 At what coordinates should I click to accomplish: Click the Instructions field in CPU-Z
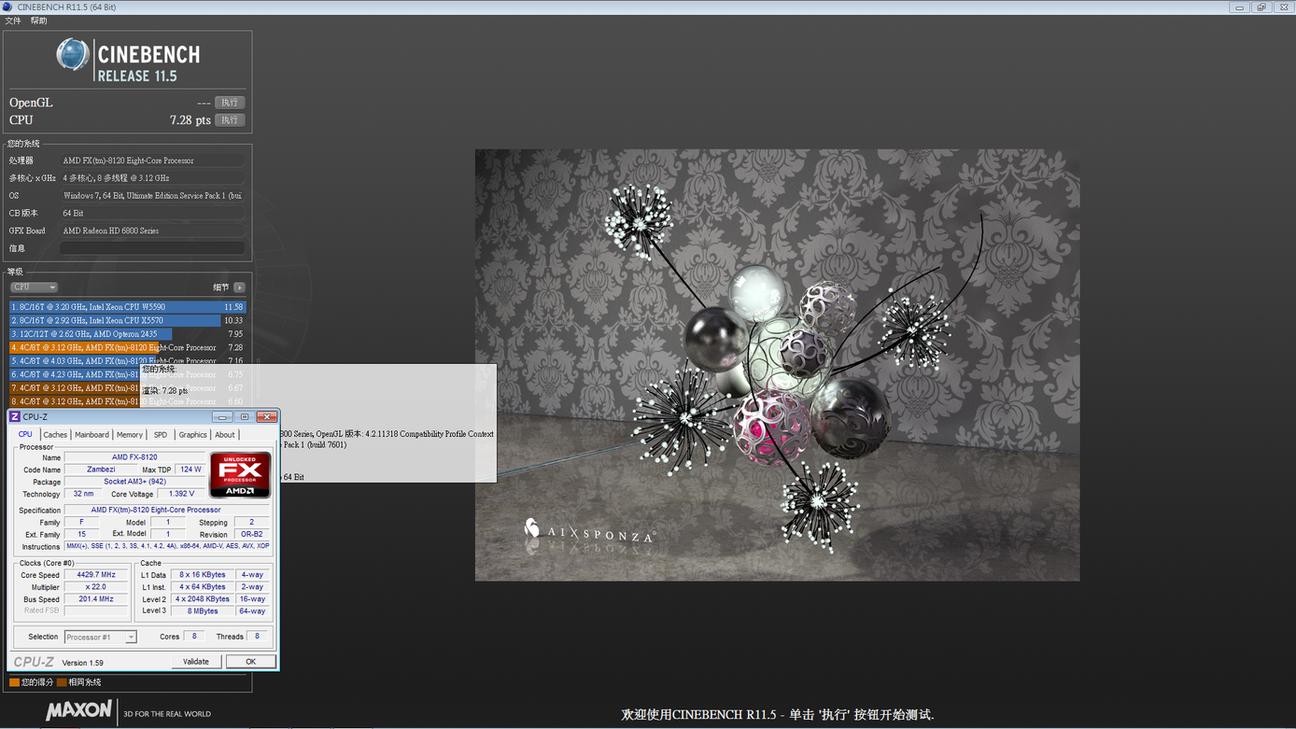coord(167,547)
